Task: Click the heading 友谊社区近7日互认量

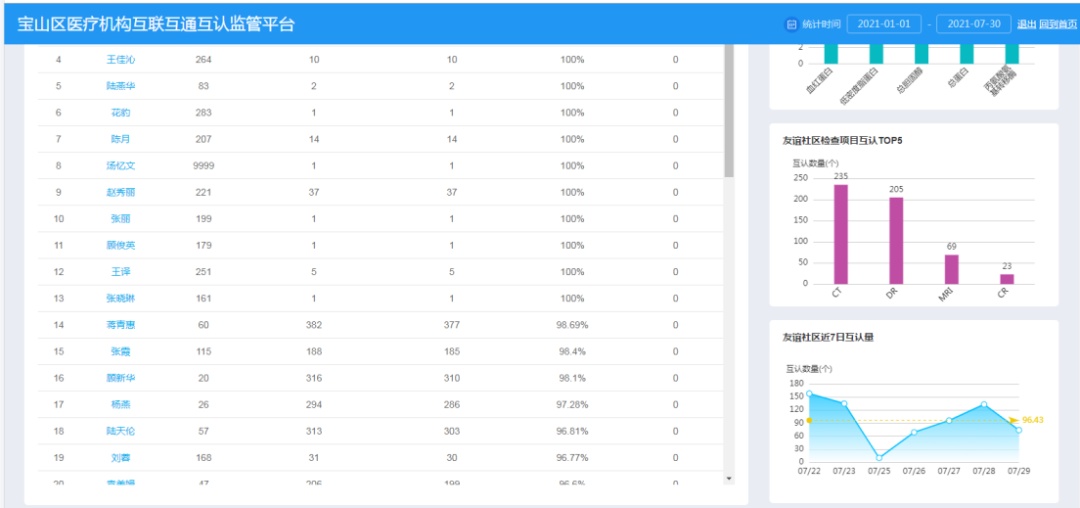Action: tap(828, 337)
